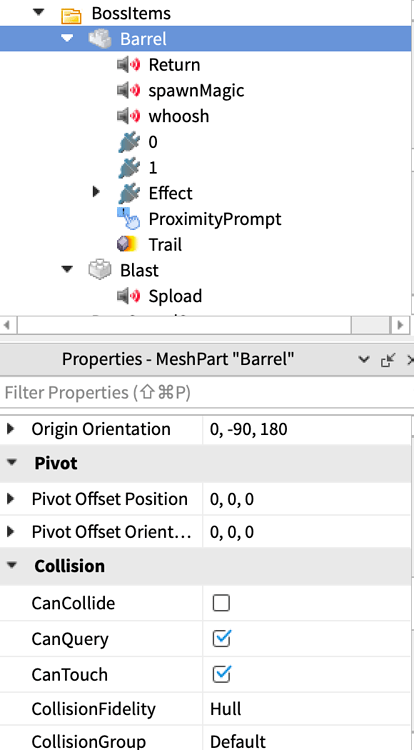414x750 pixels.
Task: Click the spawnMagic sound icon
Action: tap(129, 90)
